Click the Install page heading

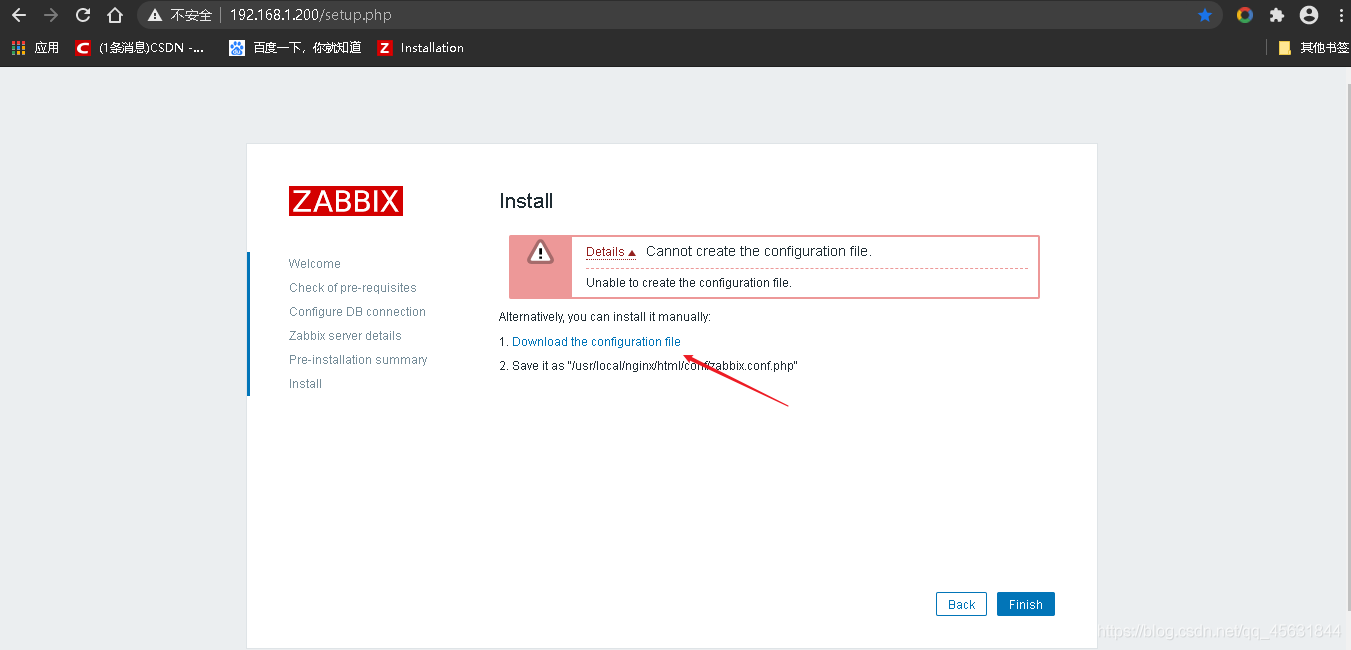tap(526, 201)
